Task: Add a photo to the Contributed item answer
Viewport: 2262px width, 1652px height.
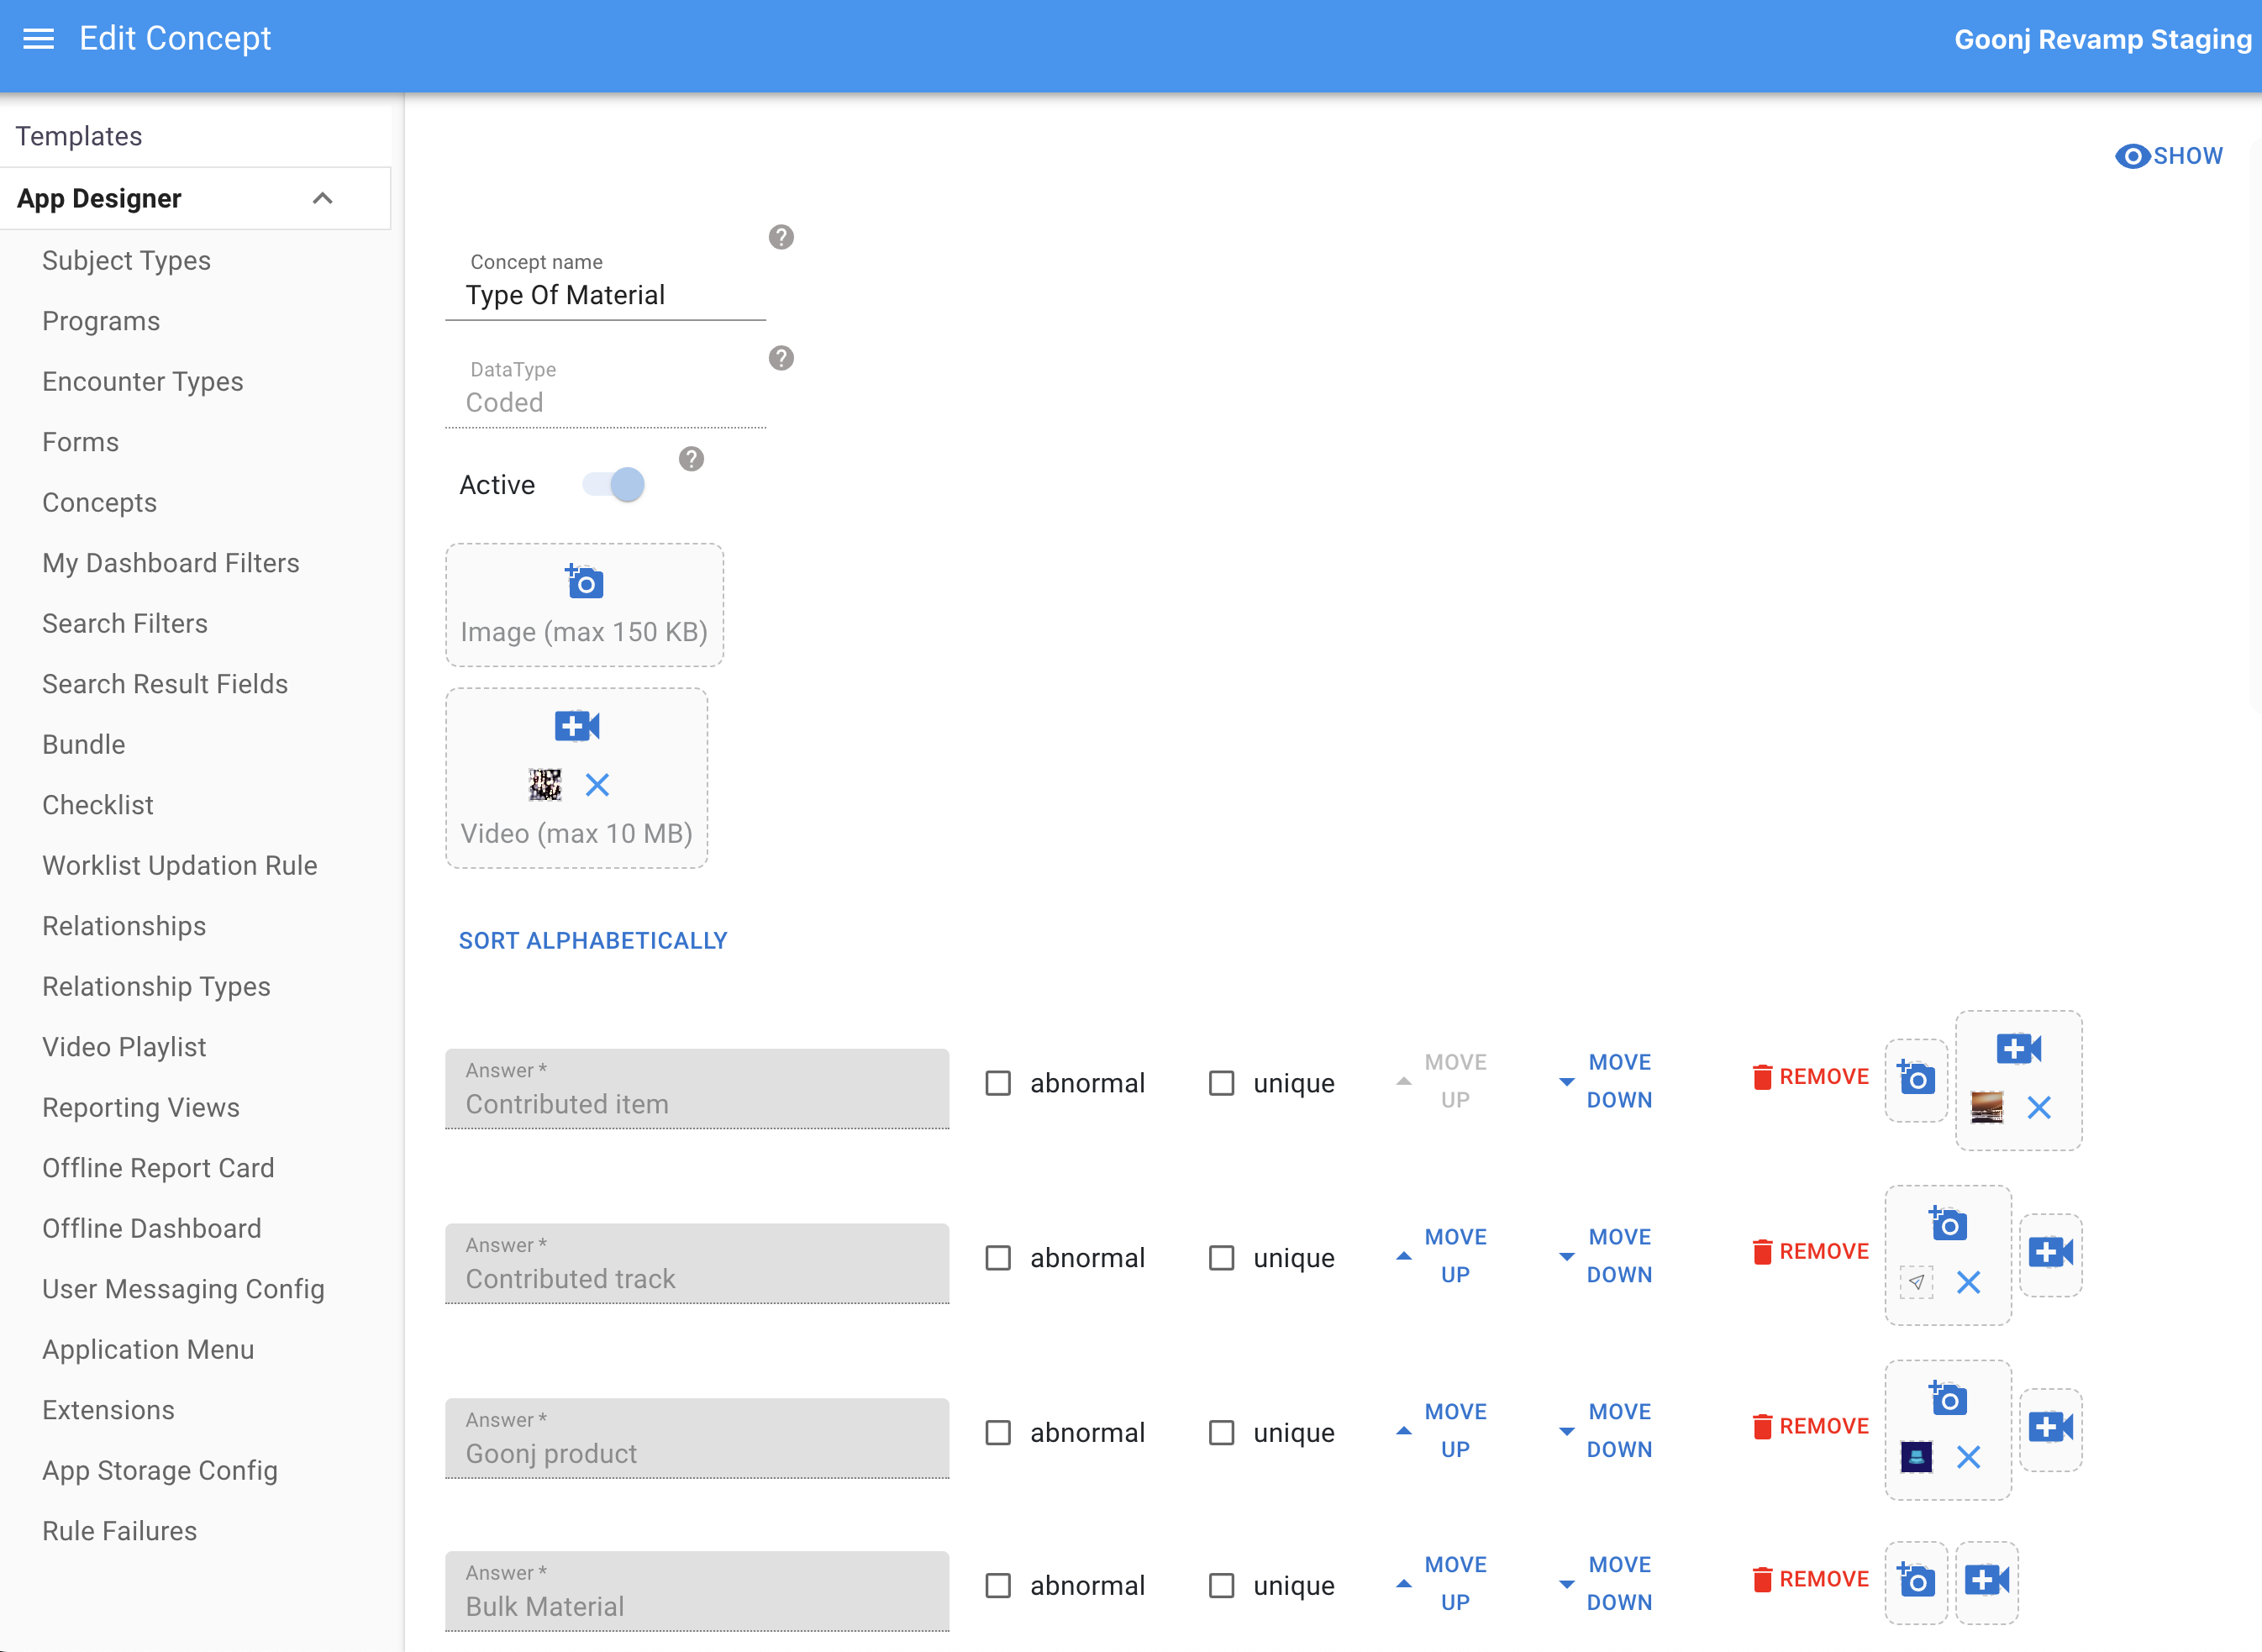Action: pyautogui.click(x=1915, y=1078)
